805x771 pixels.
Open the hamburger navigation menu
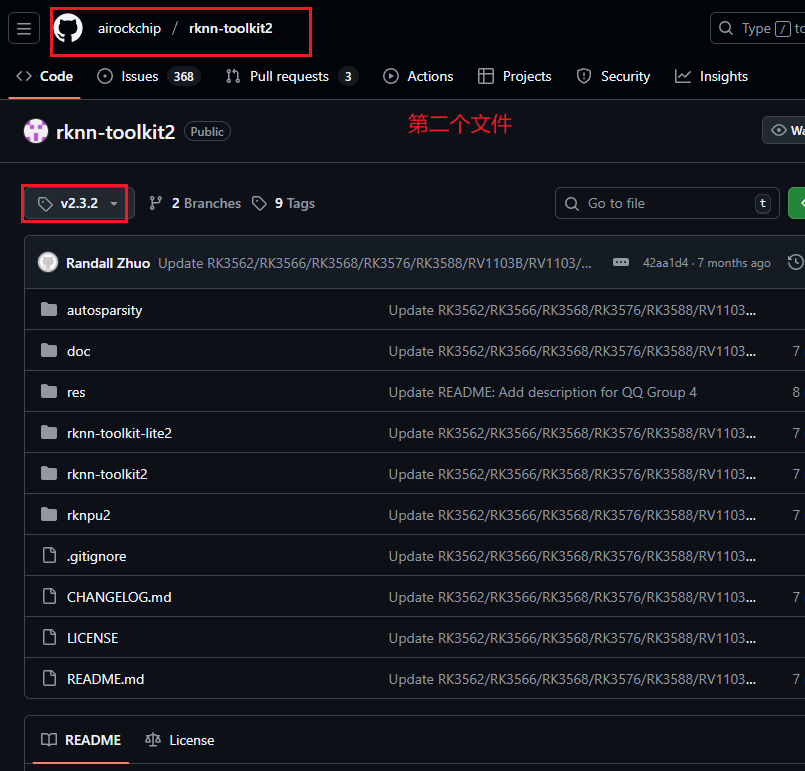(24, 28)
